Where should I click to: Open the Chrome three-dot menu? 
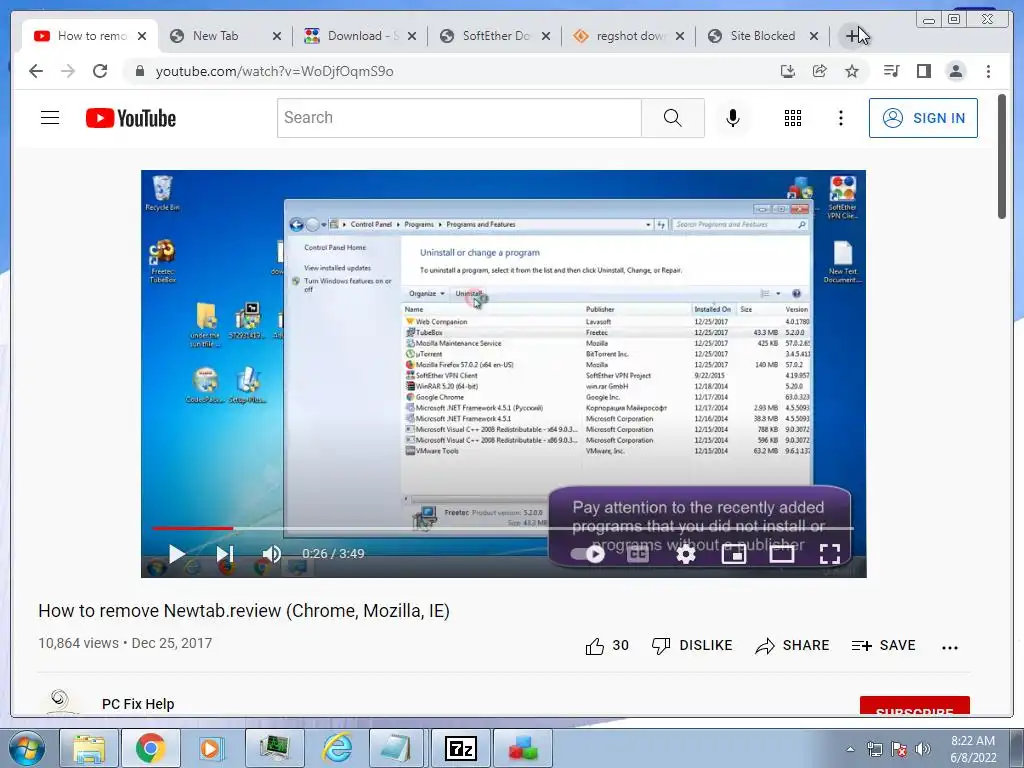point(988,71)
